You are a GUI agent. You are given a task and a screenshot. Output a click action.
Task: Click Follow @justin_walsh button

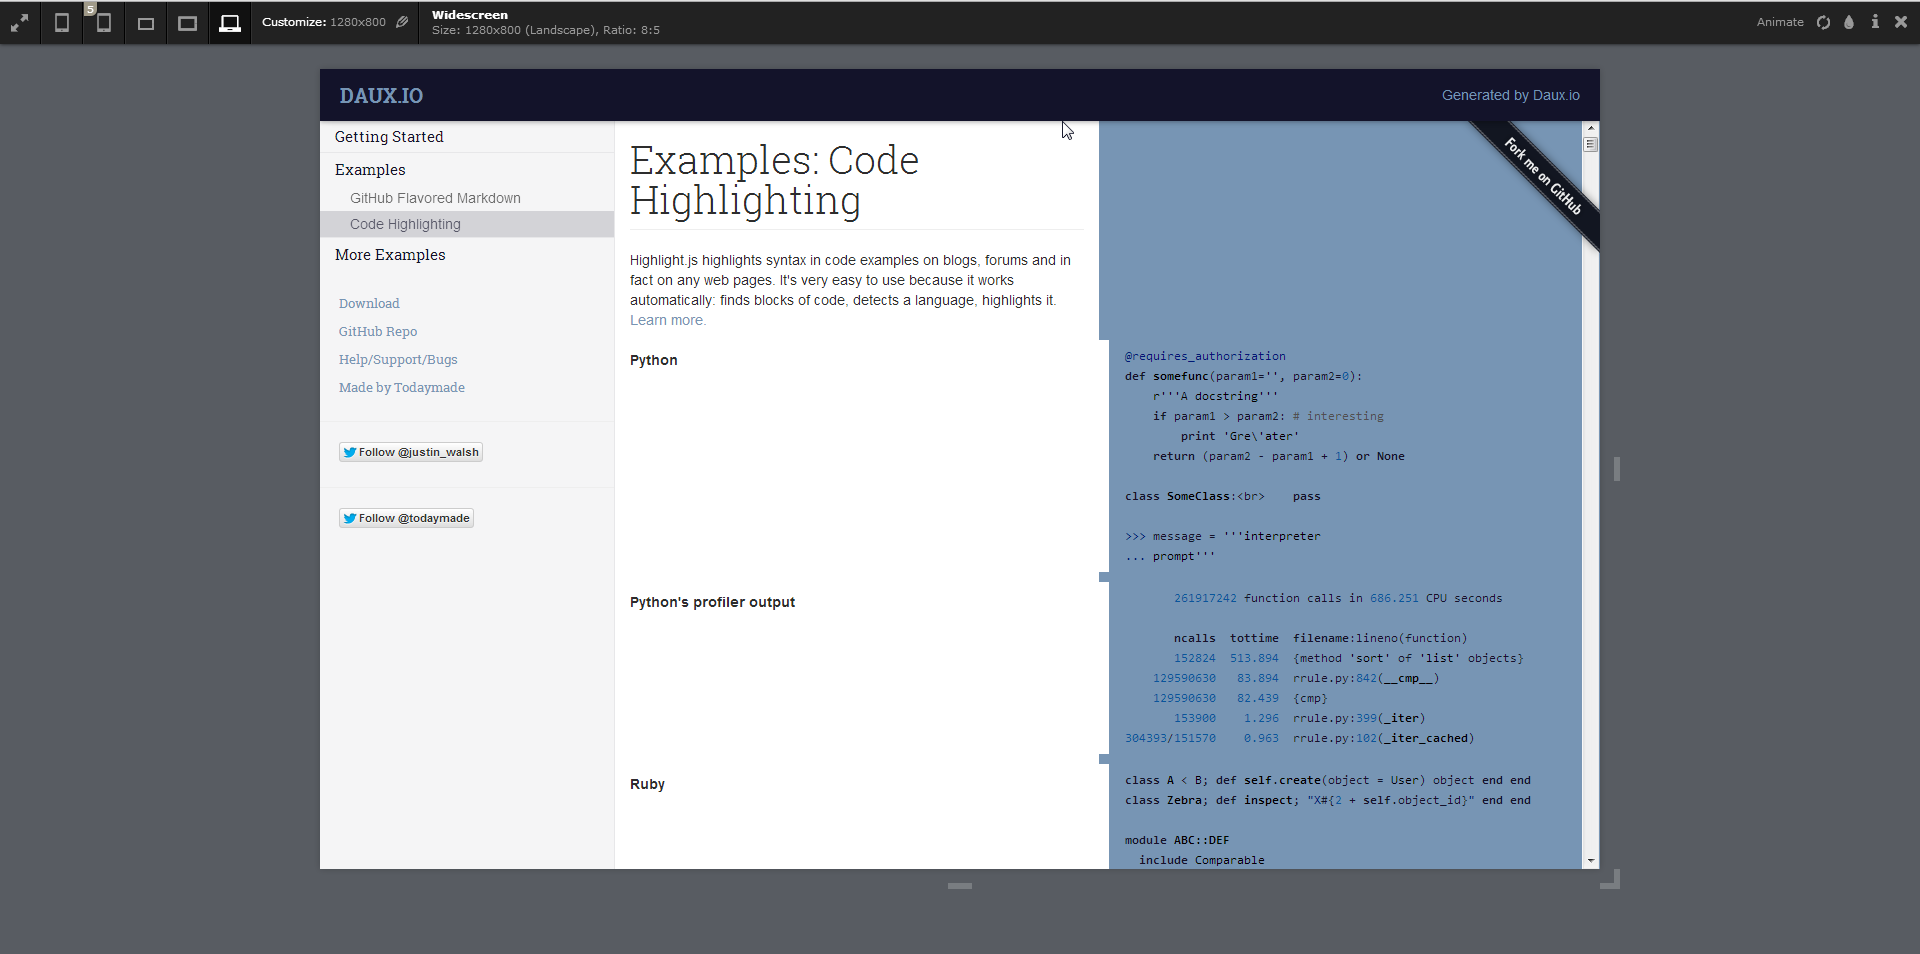click(411, 452)
